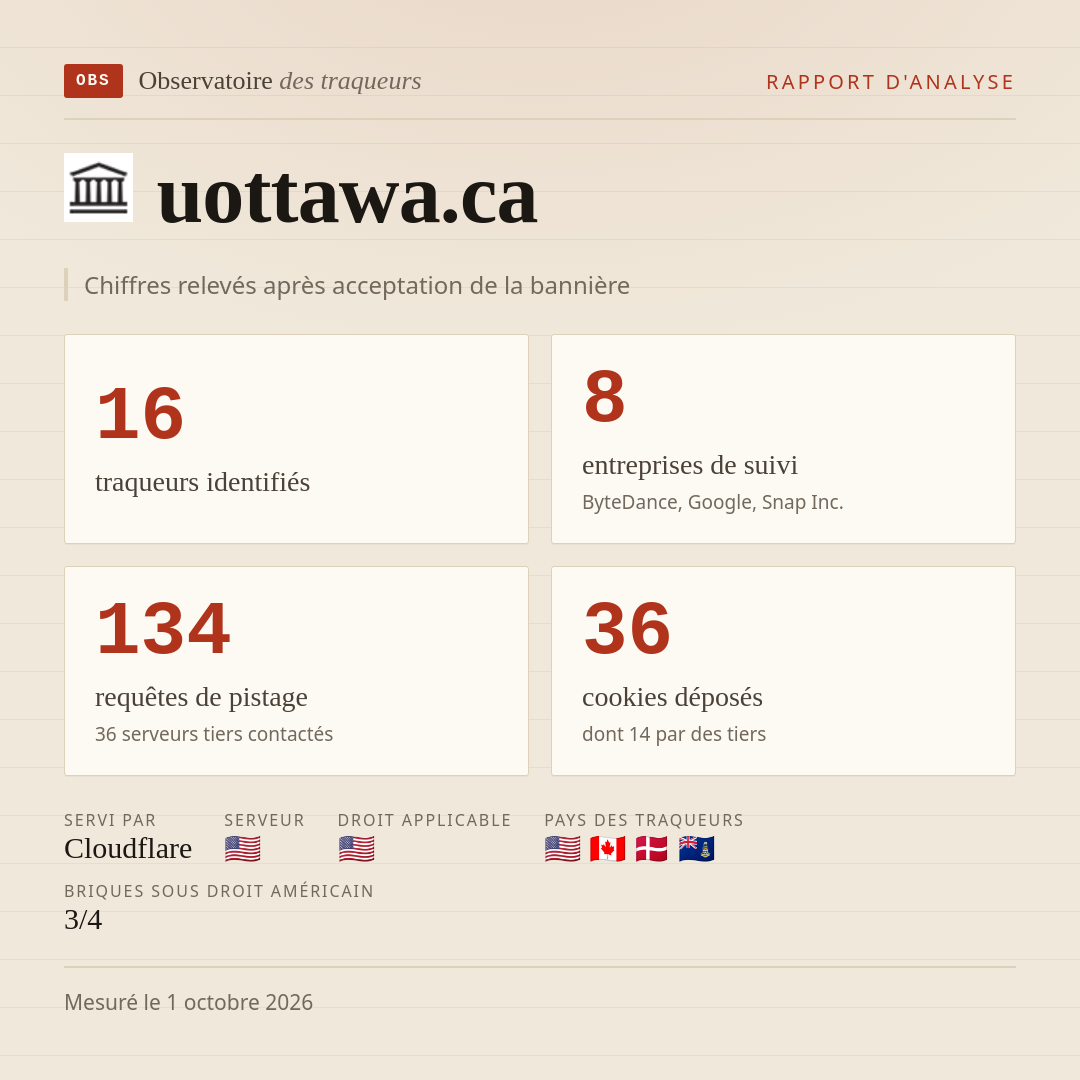Click the SERVEUR label
The width and height of the screenshot is (1080, 1080).
point(264,820)
